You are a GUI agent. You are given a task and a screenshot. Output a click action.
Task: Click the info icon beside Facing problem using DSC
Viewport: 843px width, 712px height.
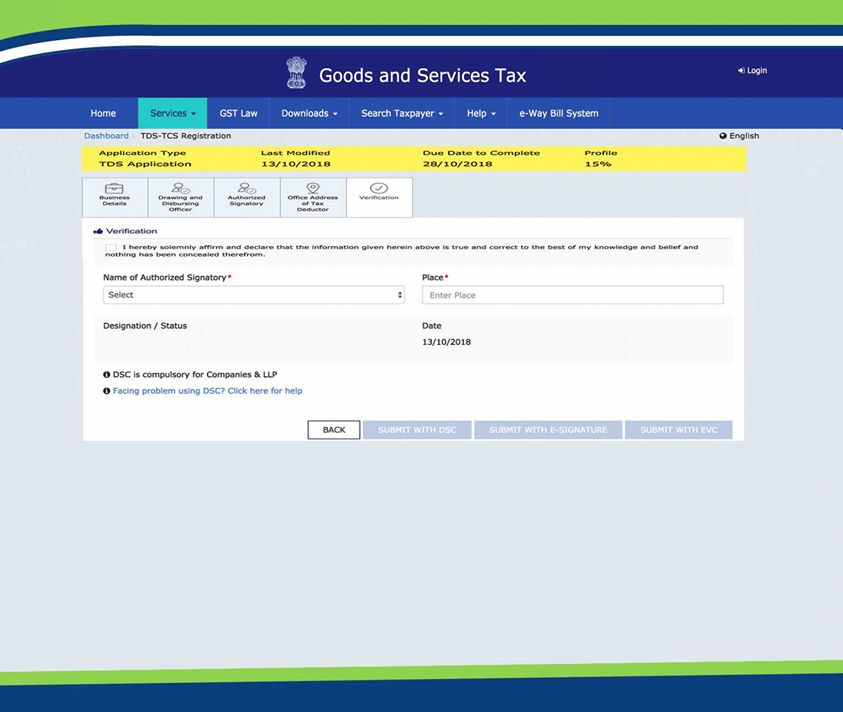[x=106, y=391]
